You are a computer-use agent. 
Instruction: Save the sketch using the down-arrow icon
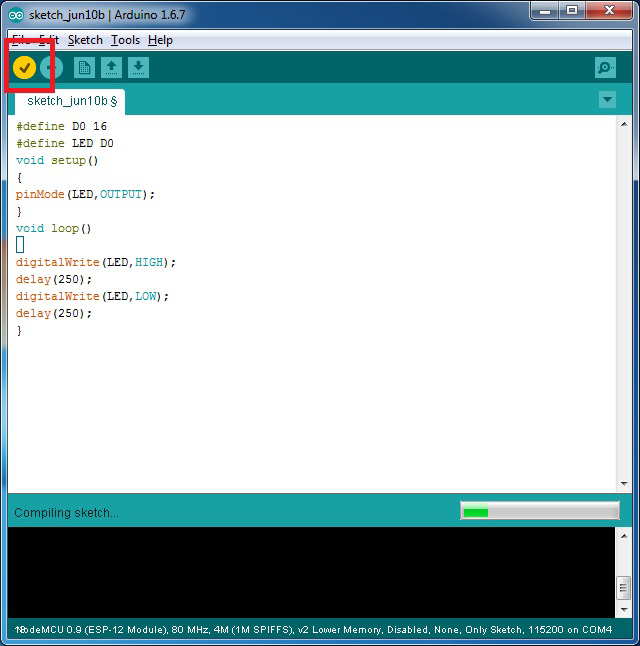[x=139, y=67]
